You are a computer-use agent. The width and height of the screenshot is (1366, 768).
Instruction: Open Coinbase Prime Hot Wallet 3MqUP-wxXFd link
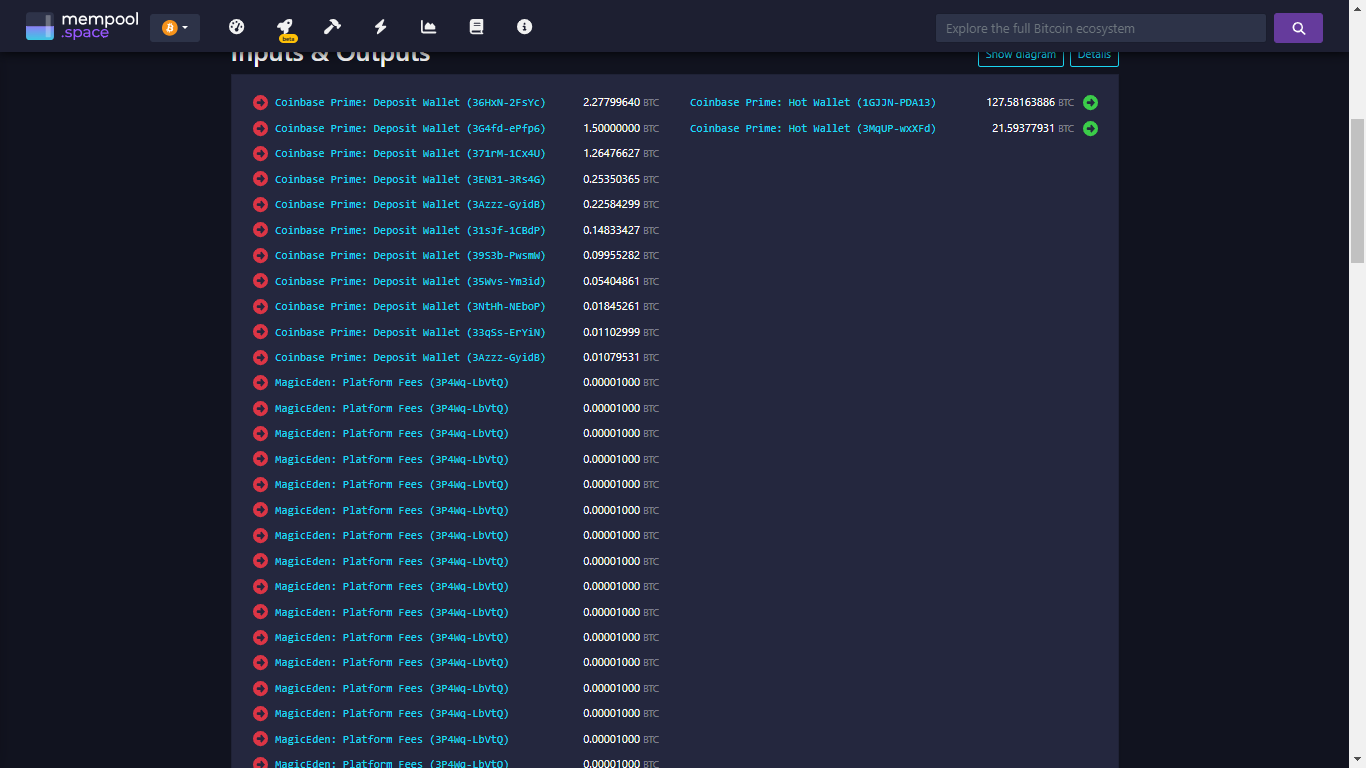pos(812,128)
